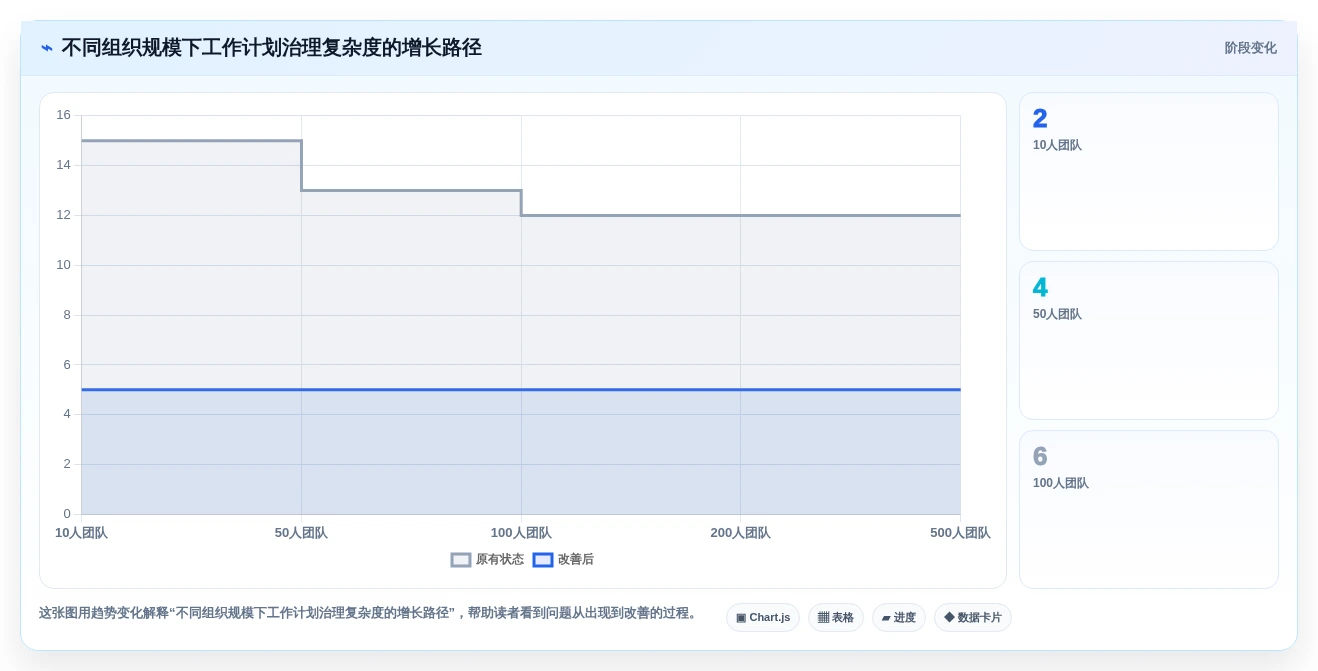Screen dimensions: 1318x671
Task: Select the 50人团队 data card
Action: 1149,340
